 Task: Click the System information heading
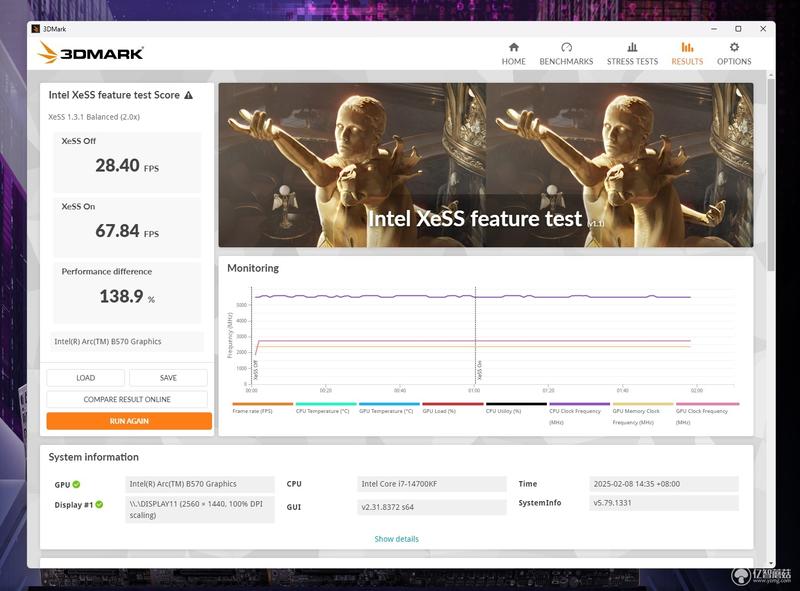(93, 457)
